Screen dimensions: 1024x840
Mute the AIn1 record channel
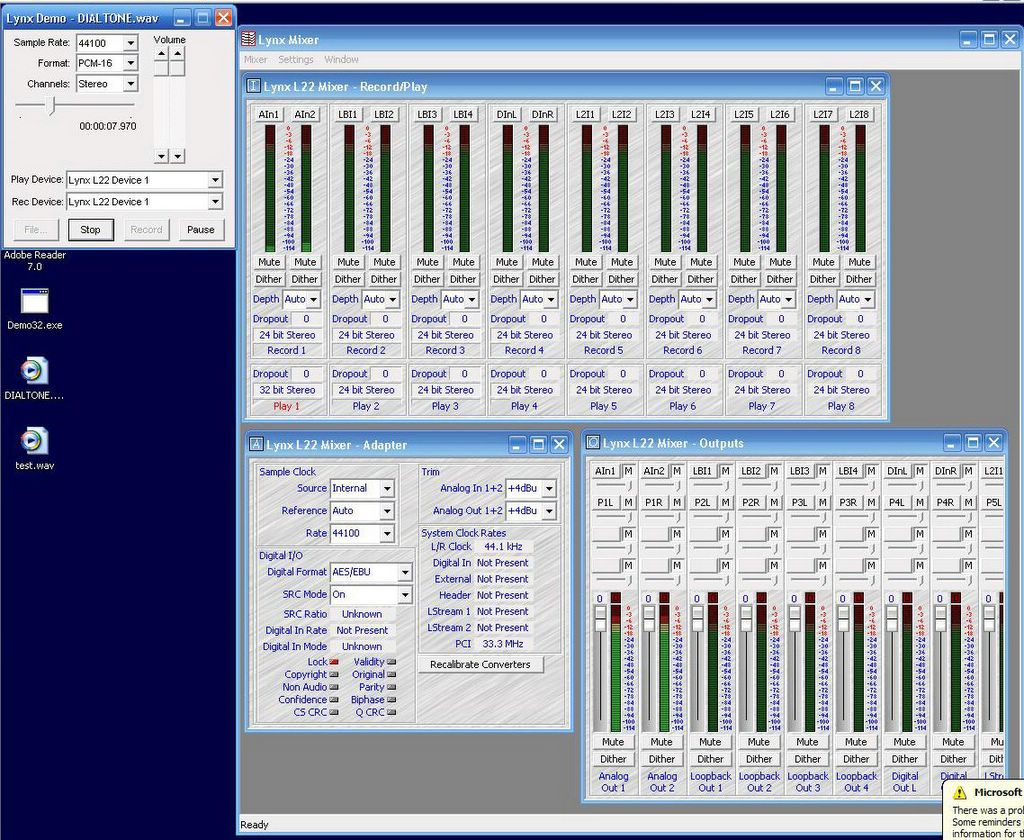tap(268, 262)
